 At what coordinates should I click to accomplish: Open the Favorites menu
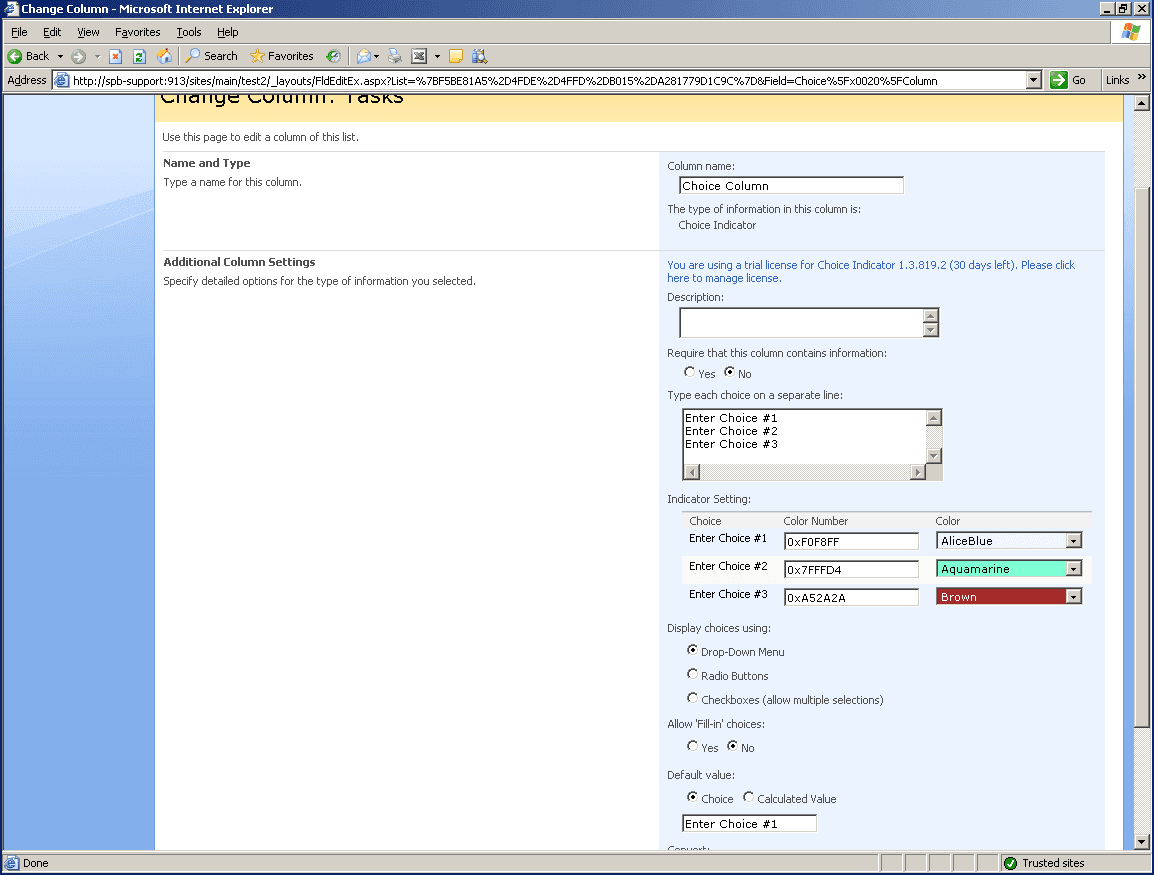coord(138,32)
